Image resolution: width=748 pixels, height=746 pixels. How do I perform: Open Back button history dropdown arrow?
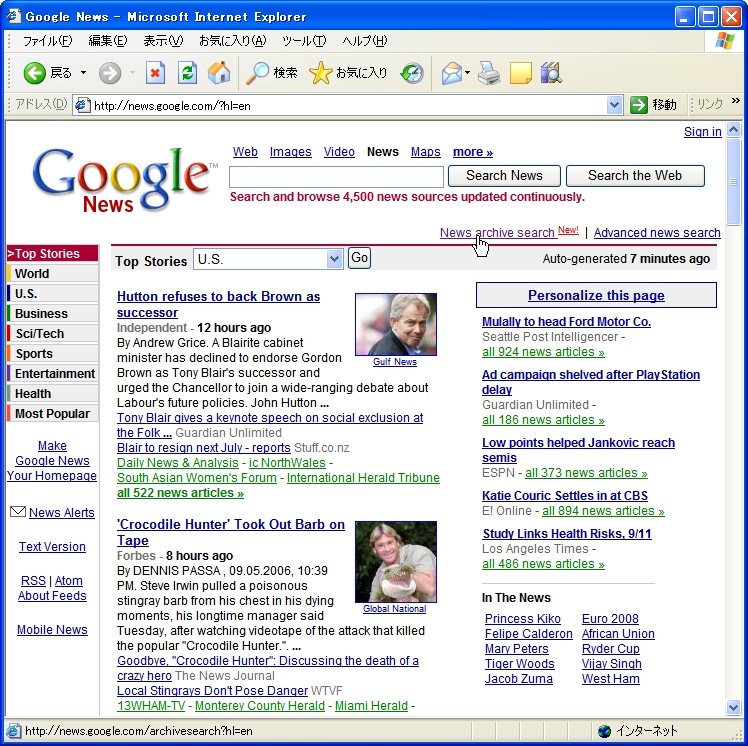(x=83, y=73)
